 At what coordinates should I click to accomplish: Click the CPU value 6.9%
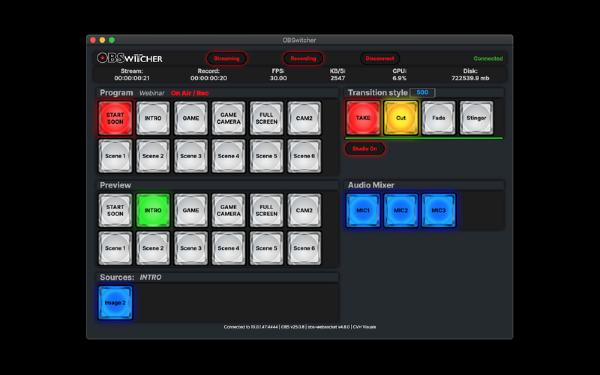(x=399, y=78)
